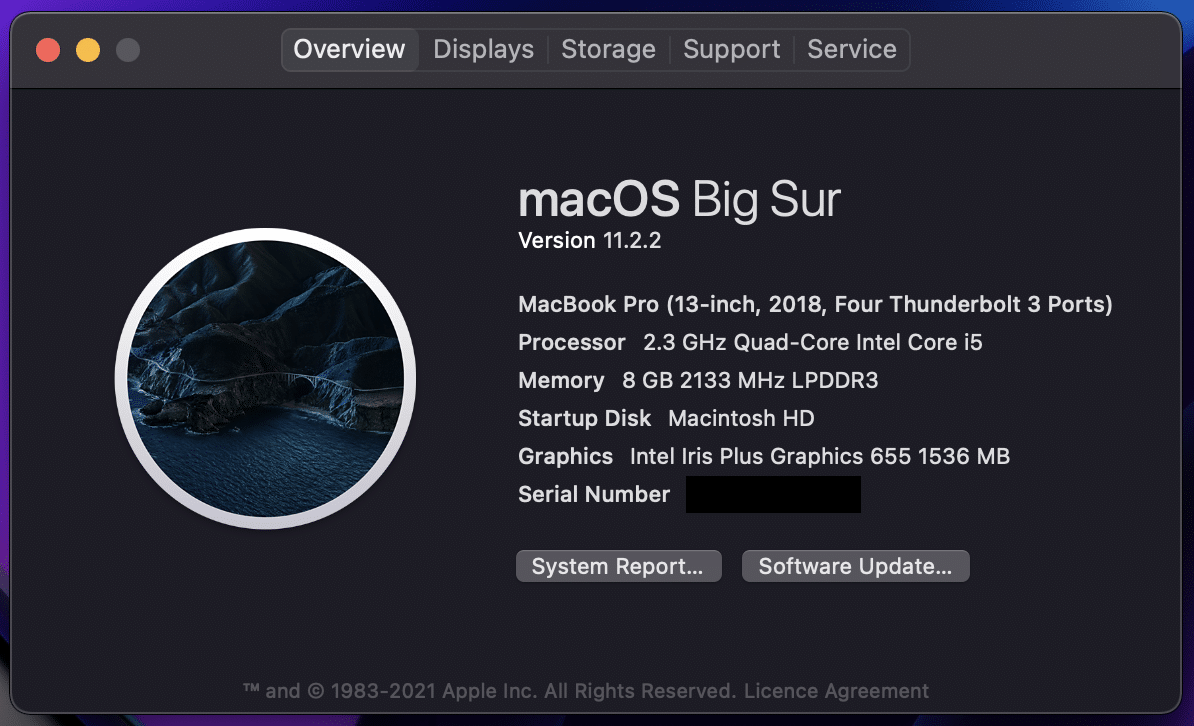The width and height of the screenshot is (1194, 726).
Task: Click the macOS Big Sur title
Action: (679, 200)
